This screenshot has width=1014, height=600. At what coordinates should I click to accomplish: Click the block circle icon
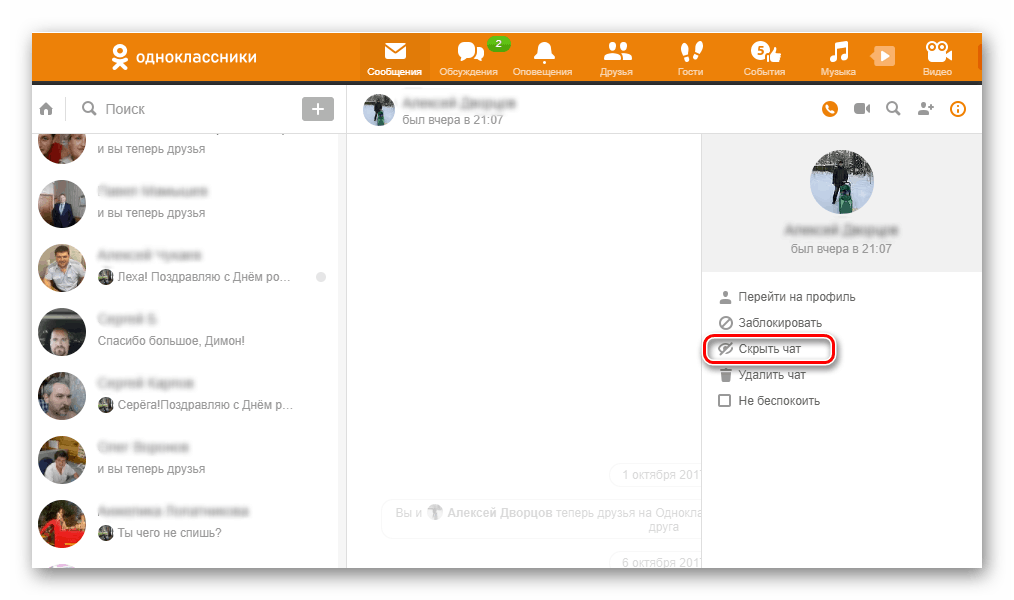click(x=726, y=323)
